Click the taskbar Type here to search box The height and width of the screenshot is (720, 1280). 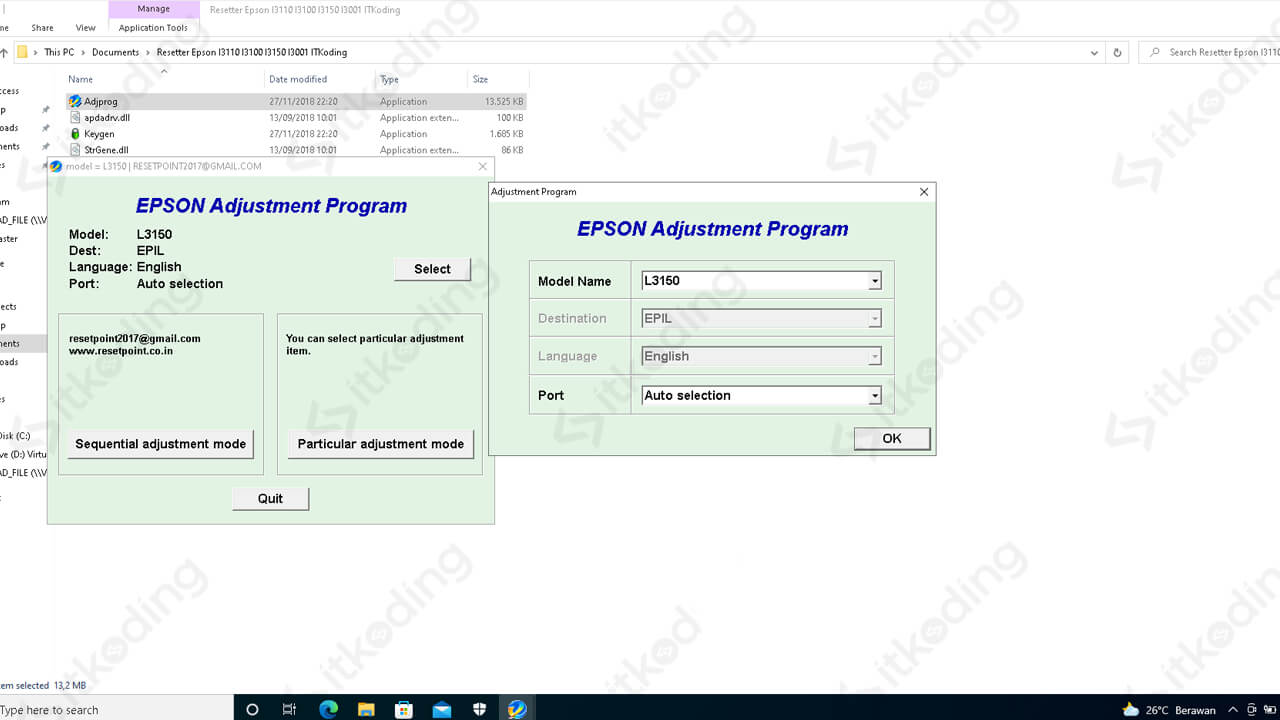(116, 710)
